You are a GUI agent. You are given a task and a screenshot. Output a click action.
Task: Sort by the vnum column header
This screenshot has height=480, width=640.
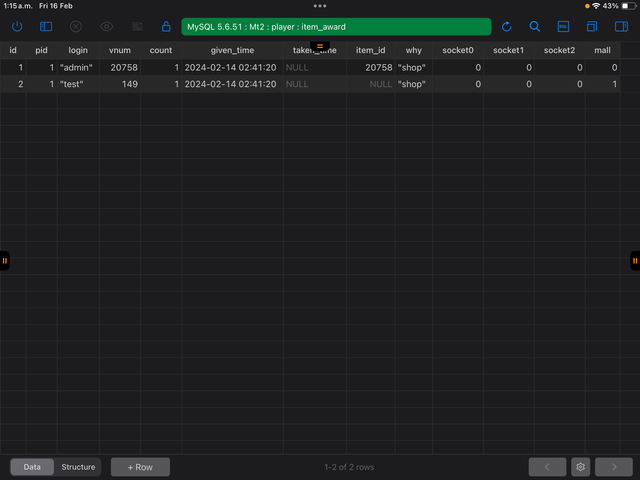[120, 50]
